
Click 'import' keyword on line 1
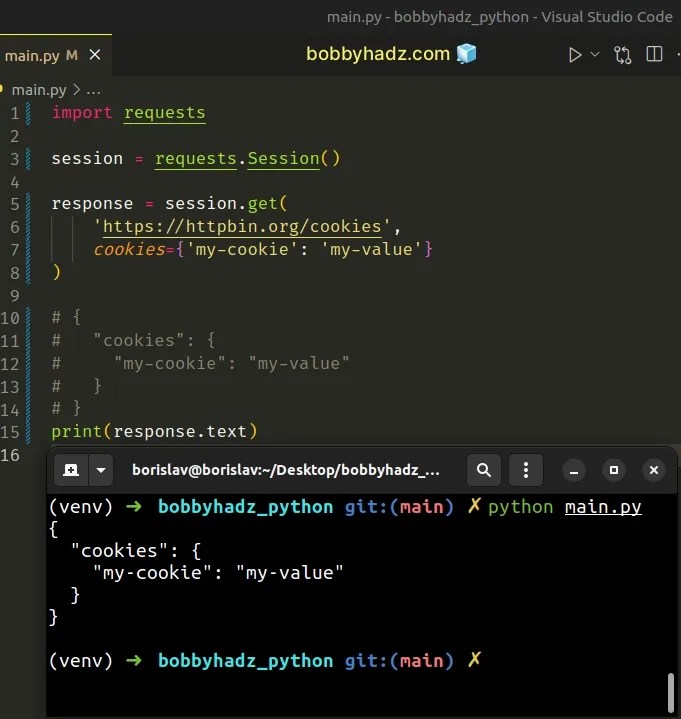tap(82, 113)
